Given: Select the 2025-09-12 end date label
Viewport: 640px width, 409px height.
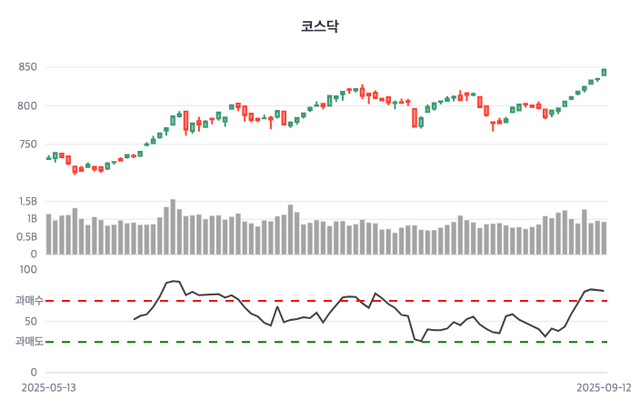Looking at the screenshot, I should coord(604,386).
